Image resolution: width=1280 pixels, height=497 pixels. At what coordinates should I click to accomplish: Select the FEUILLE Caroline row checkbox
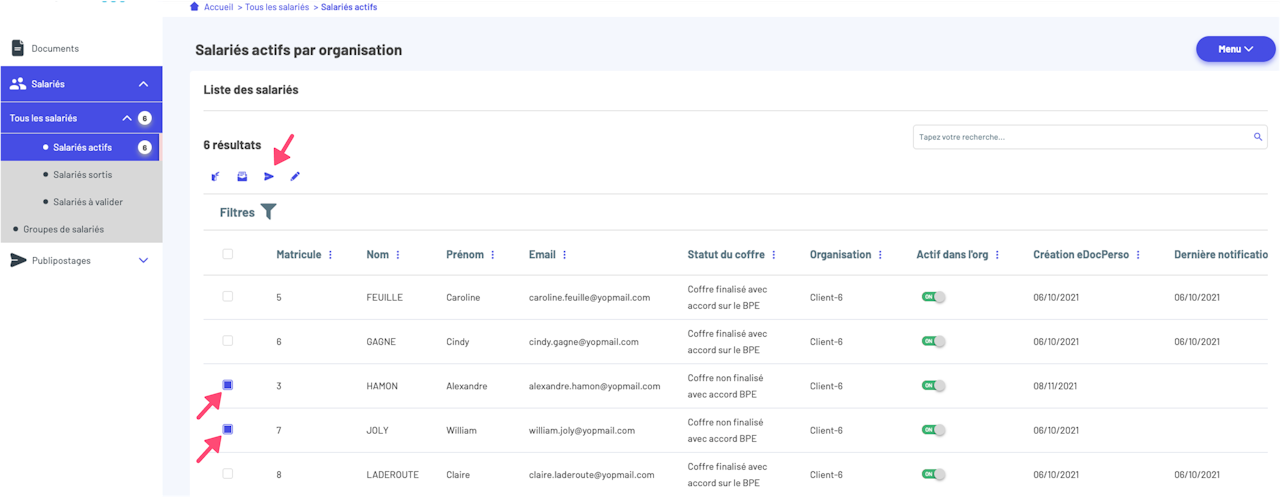pos(228,297)
